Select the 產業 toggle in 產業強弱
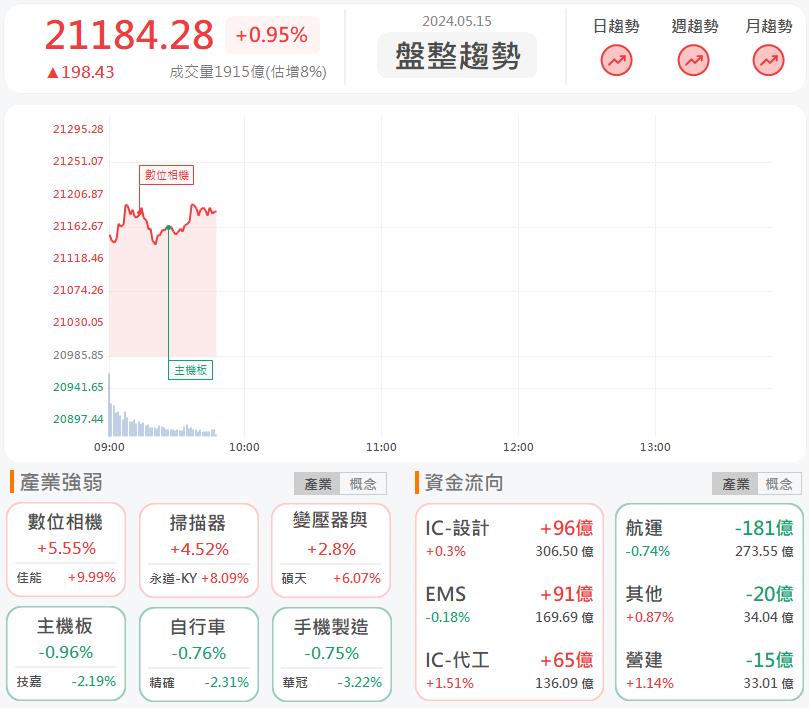This screenshot has height=708, width=809. (319, 483)
